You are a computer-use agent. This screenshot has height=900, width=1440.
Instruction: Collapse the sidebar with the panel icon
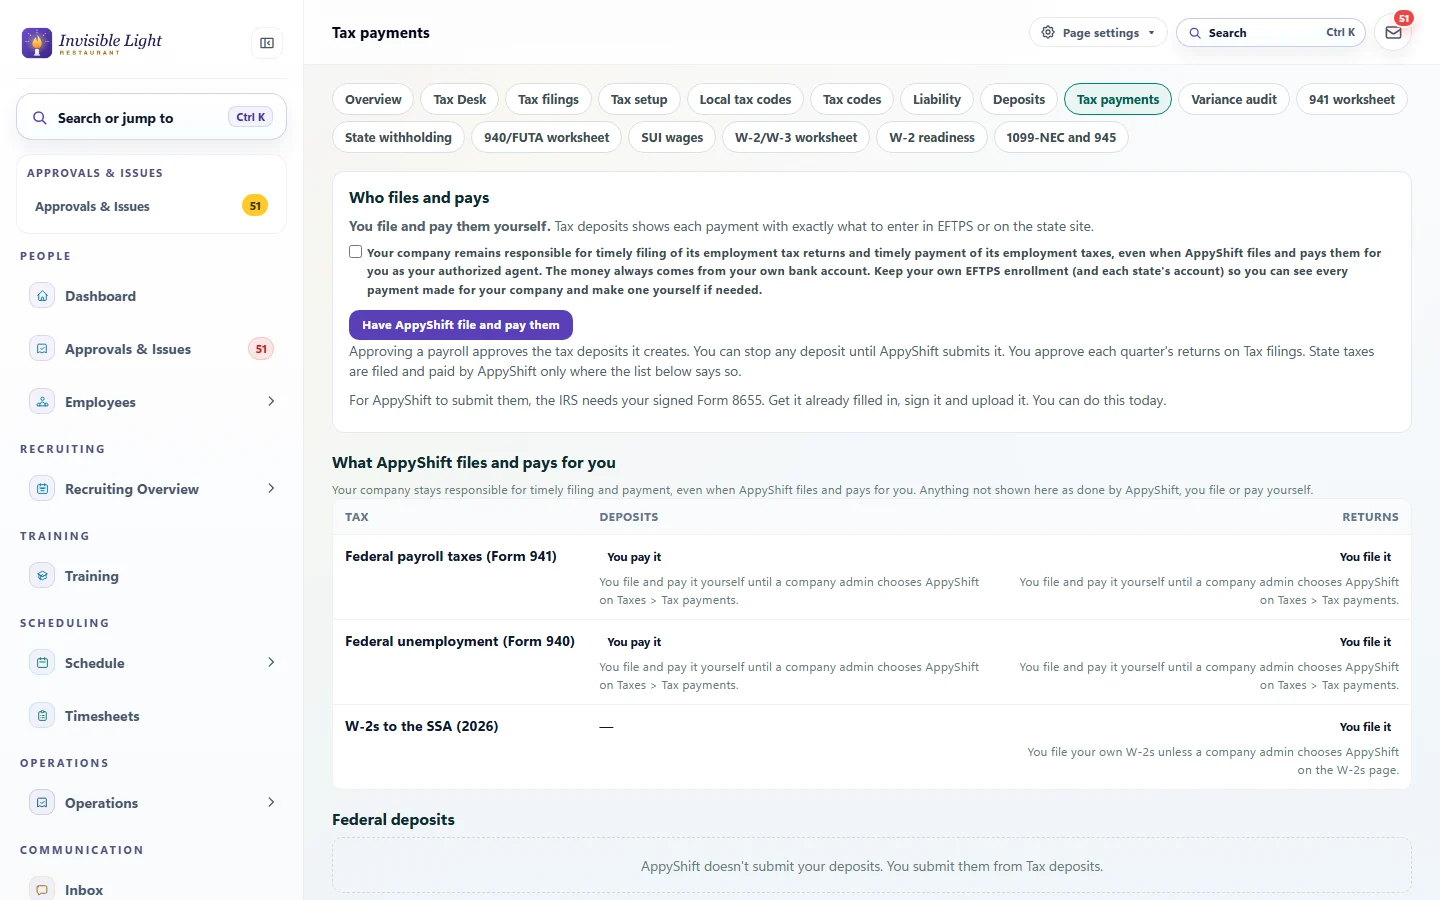coord(267,43)
